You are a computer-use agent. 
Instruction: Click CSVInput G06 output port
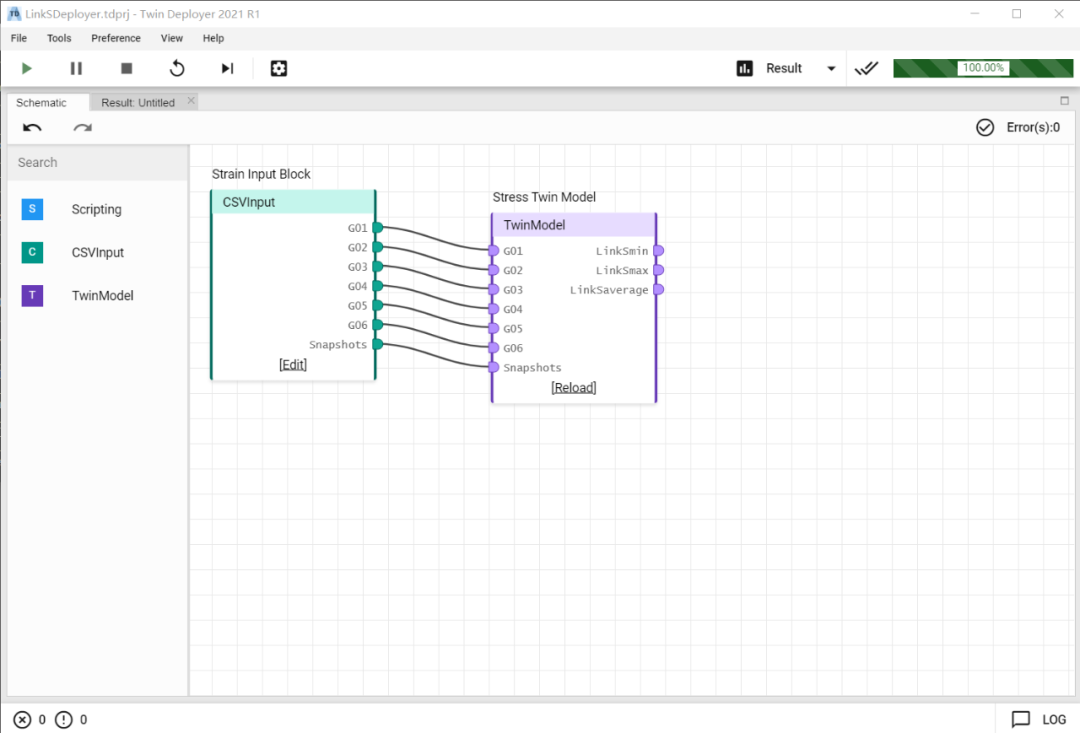(x=377, y=324)
